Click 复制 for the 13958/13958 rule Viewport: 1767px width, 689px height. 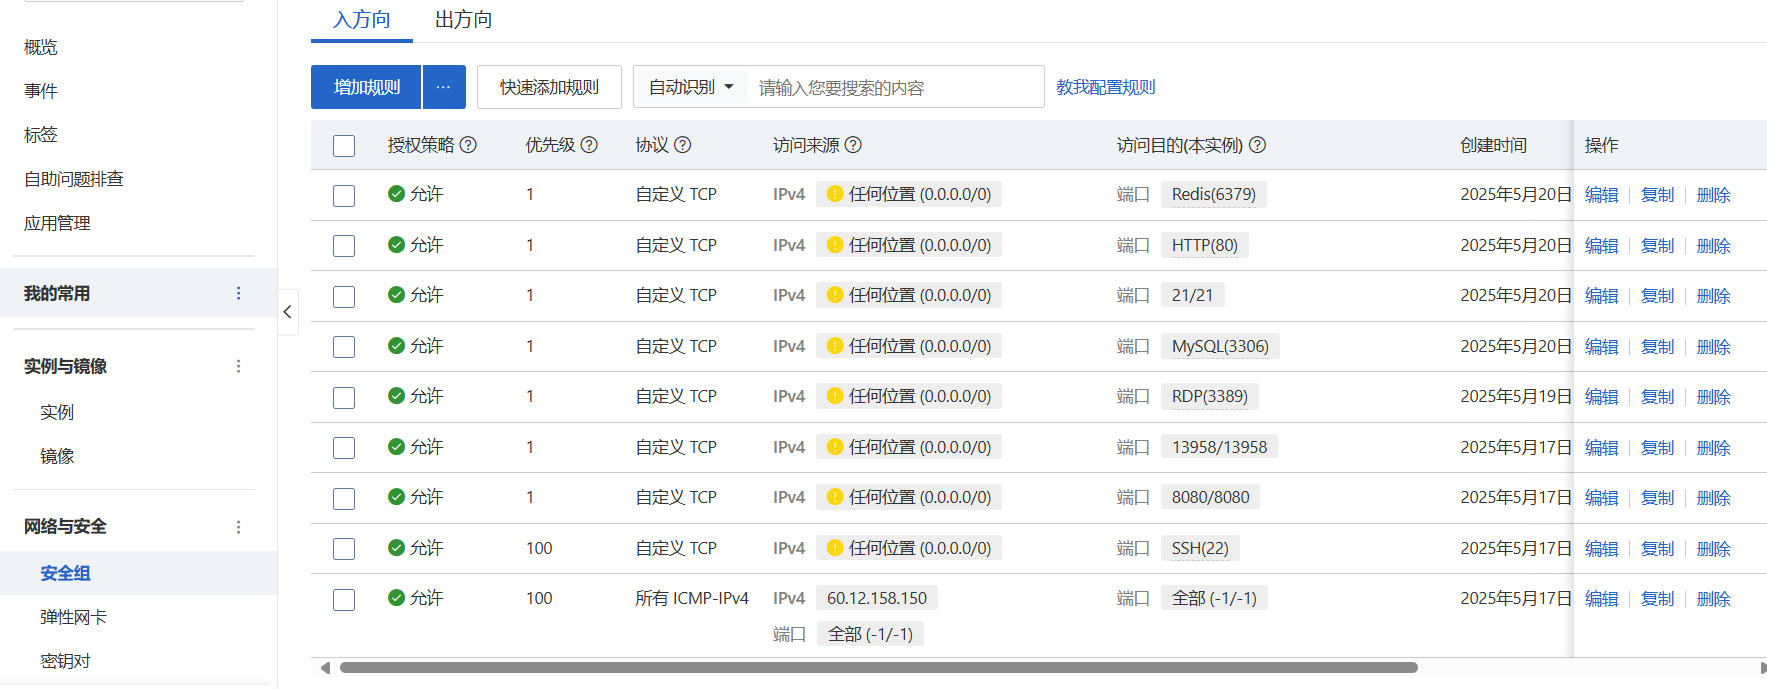pyautogui.click(x=1658, y=448)
